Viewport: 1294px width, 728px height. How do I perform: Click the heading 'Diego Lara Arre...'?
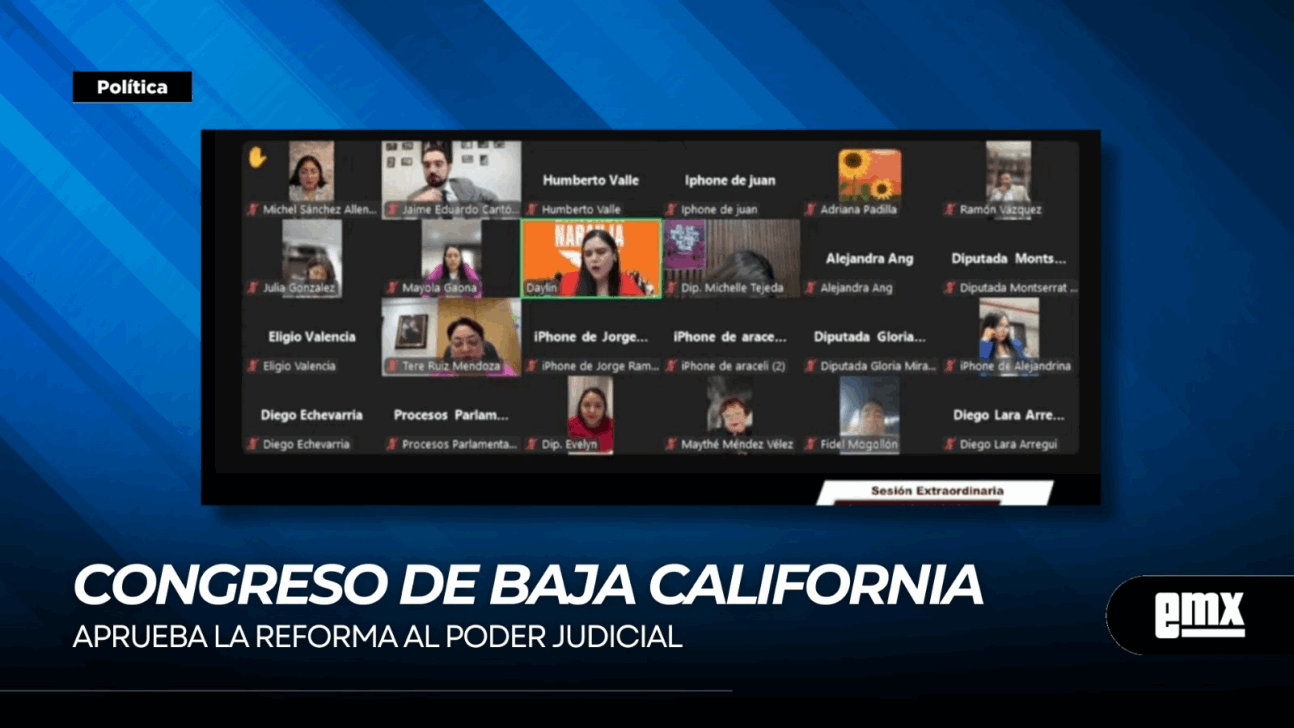pos(1008,414)
